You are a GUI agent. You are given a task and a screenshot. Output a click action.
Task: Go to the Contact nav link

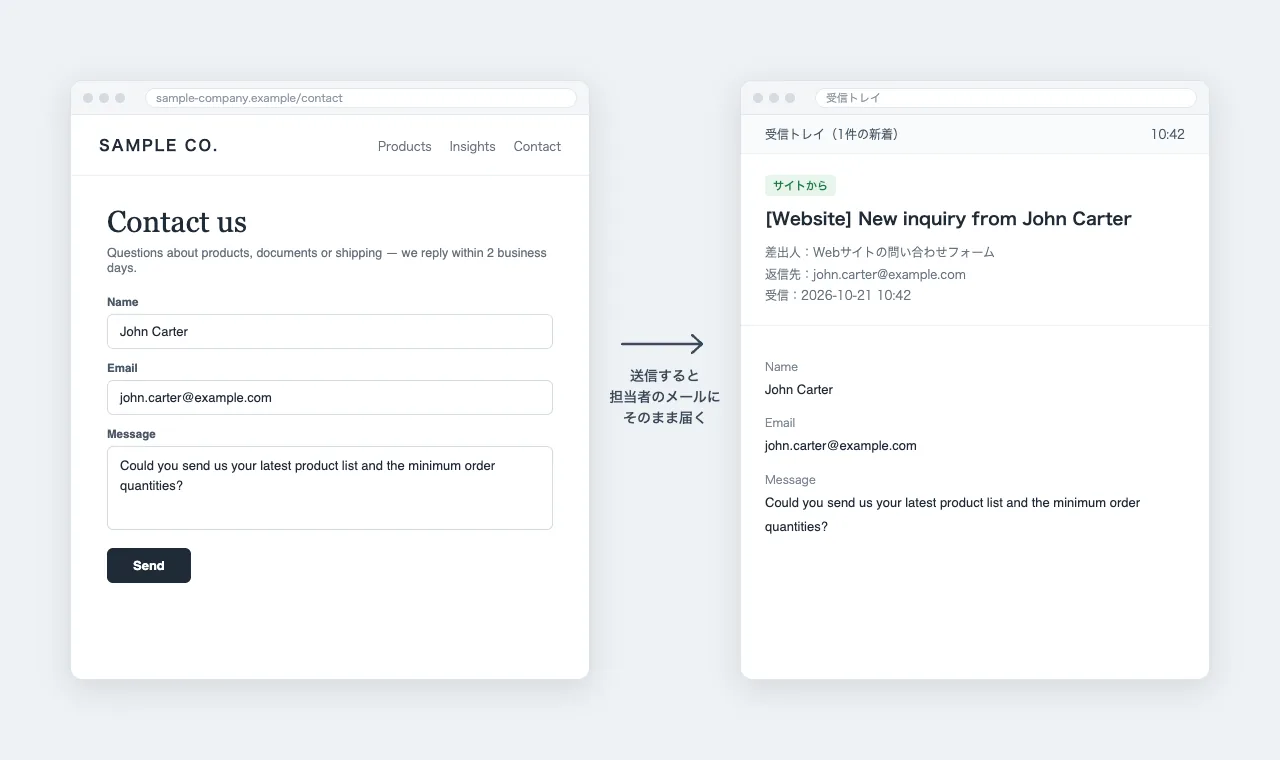[x=537, y=146]
